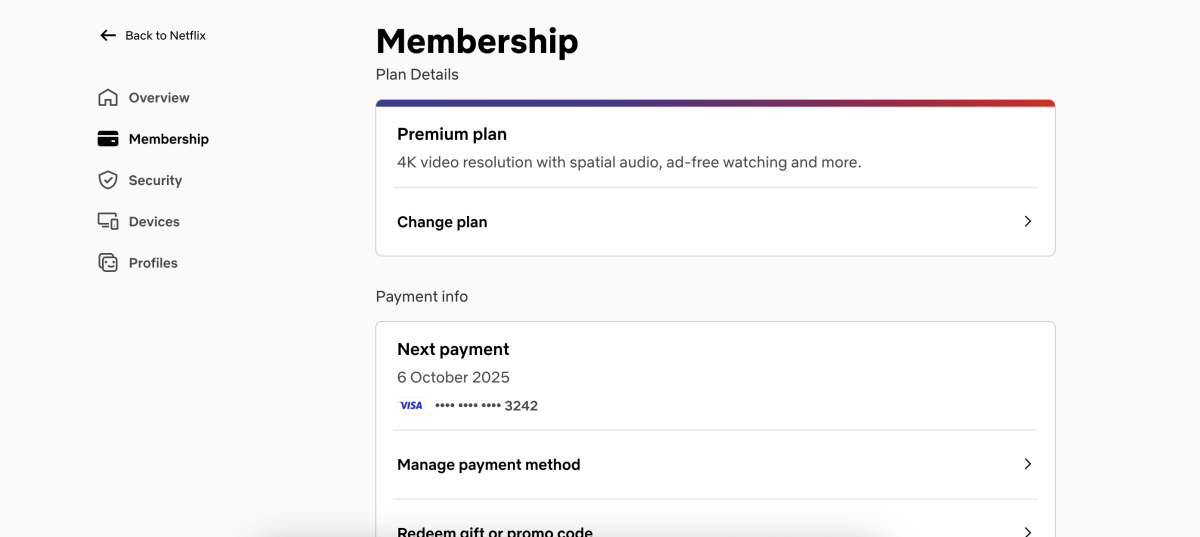Image resolution: width=1200 pixels, height=537 pixels.
Task: Expand Change plan using its chevron
Action: 1027,222
